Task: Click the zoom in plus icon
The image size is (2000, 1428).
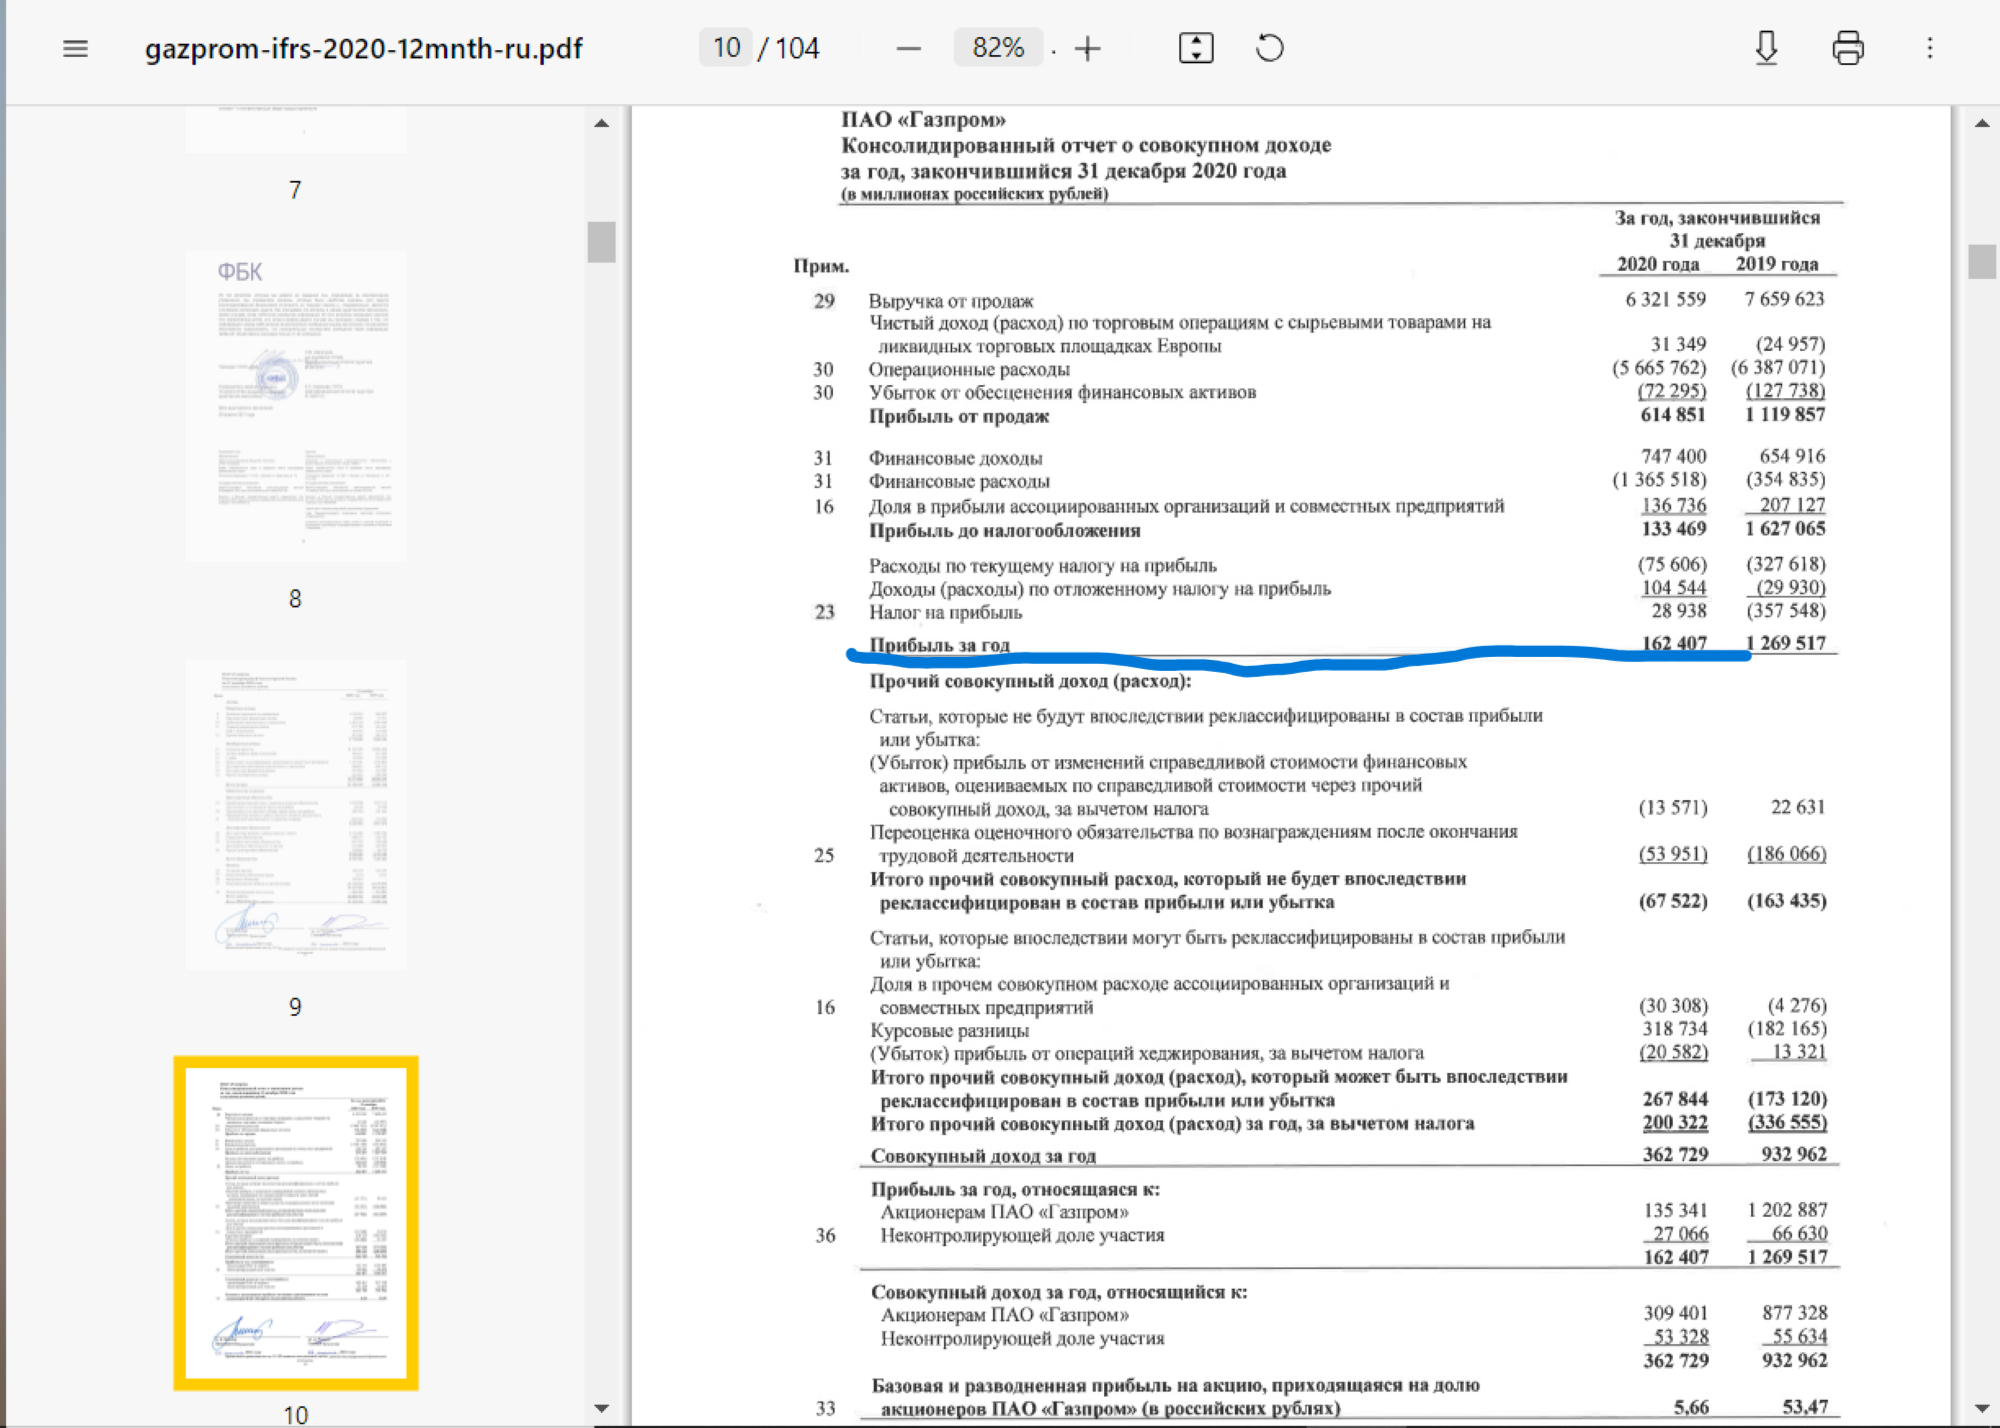Action: click(1088, 48)
